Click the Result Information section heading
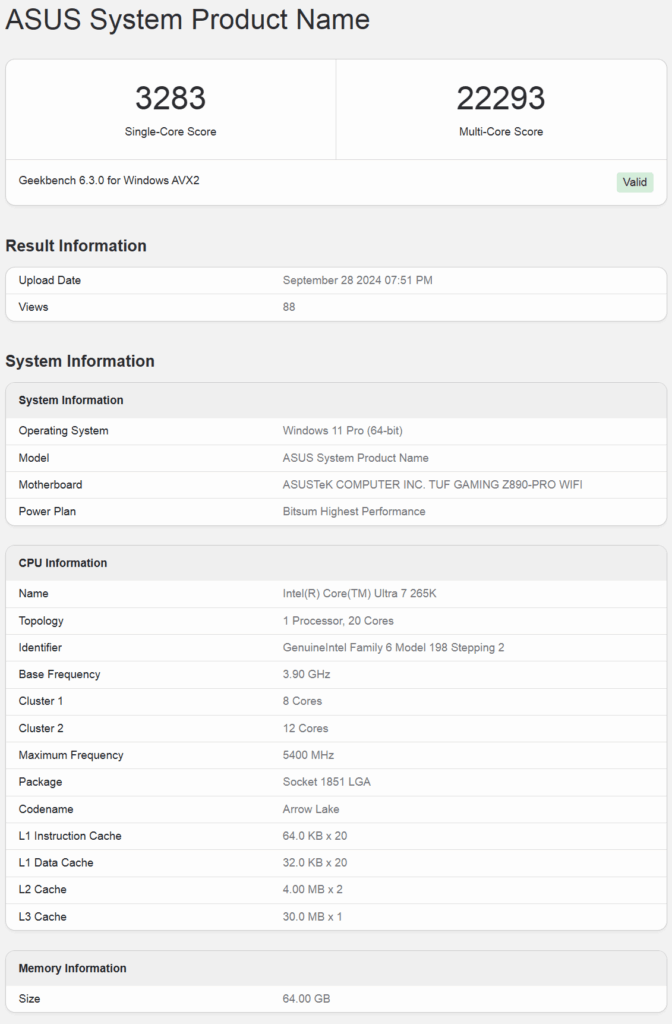The height and width of the screenshot is (1024, 672). click(76, 246)
